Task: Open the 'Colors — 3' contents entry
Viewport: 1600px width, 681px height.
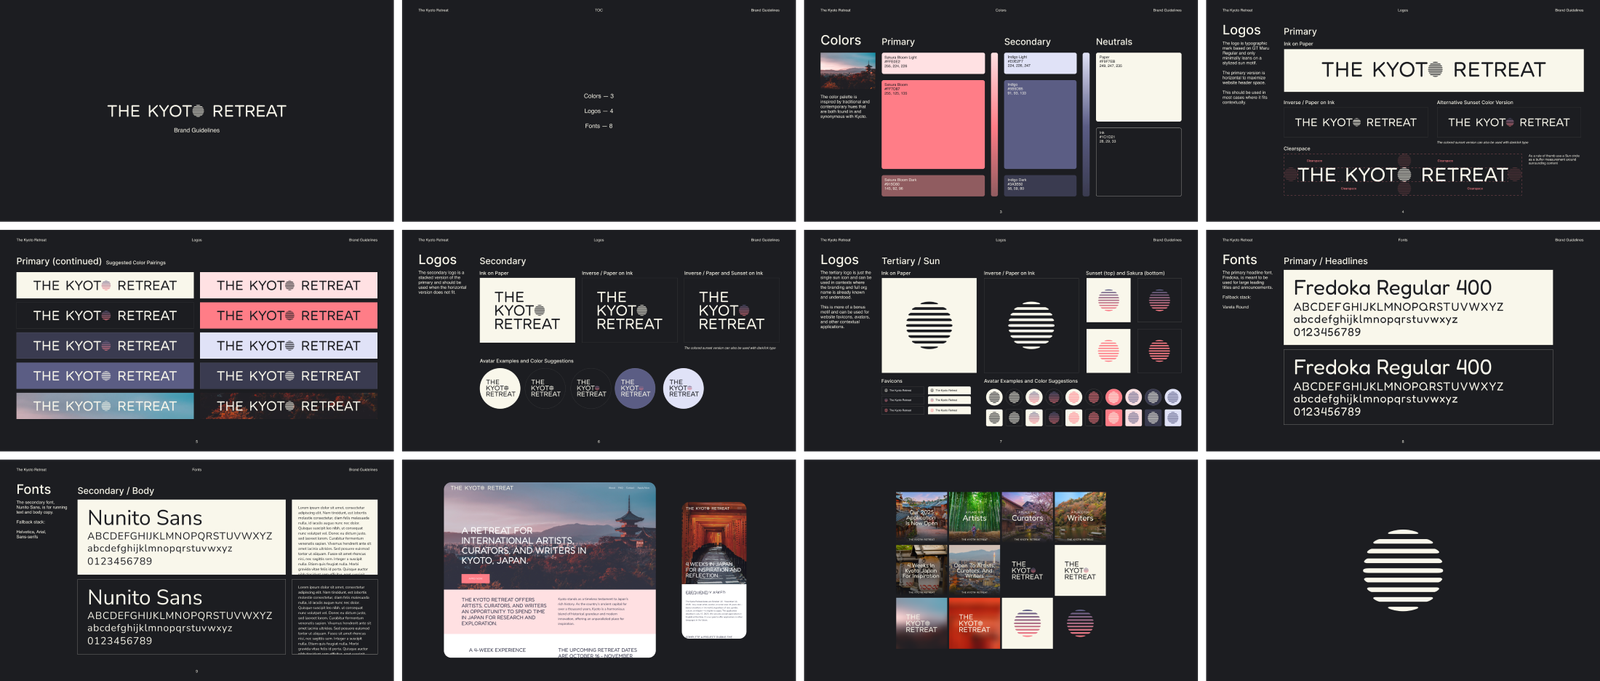Action: point(598,96)
